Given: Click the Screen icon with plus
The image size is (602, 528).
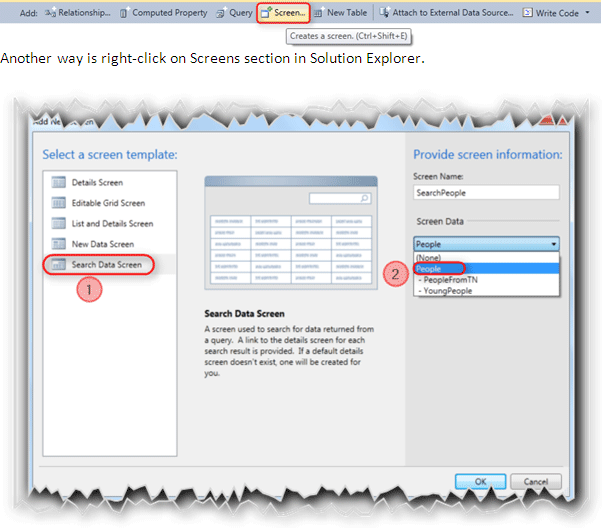Looking at the screenshot, I should pos(266,13).
